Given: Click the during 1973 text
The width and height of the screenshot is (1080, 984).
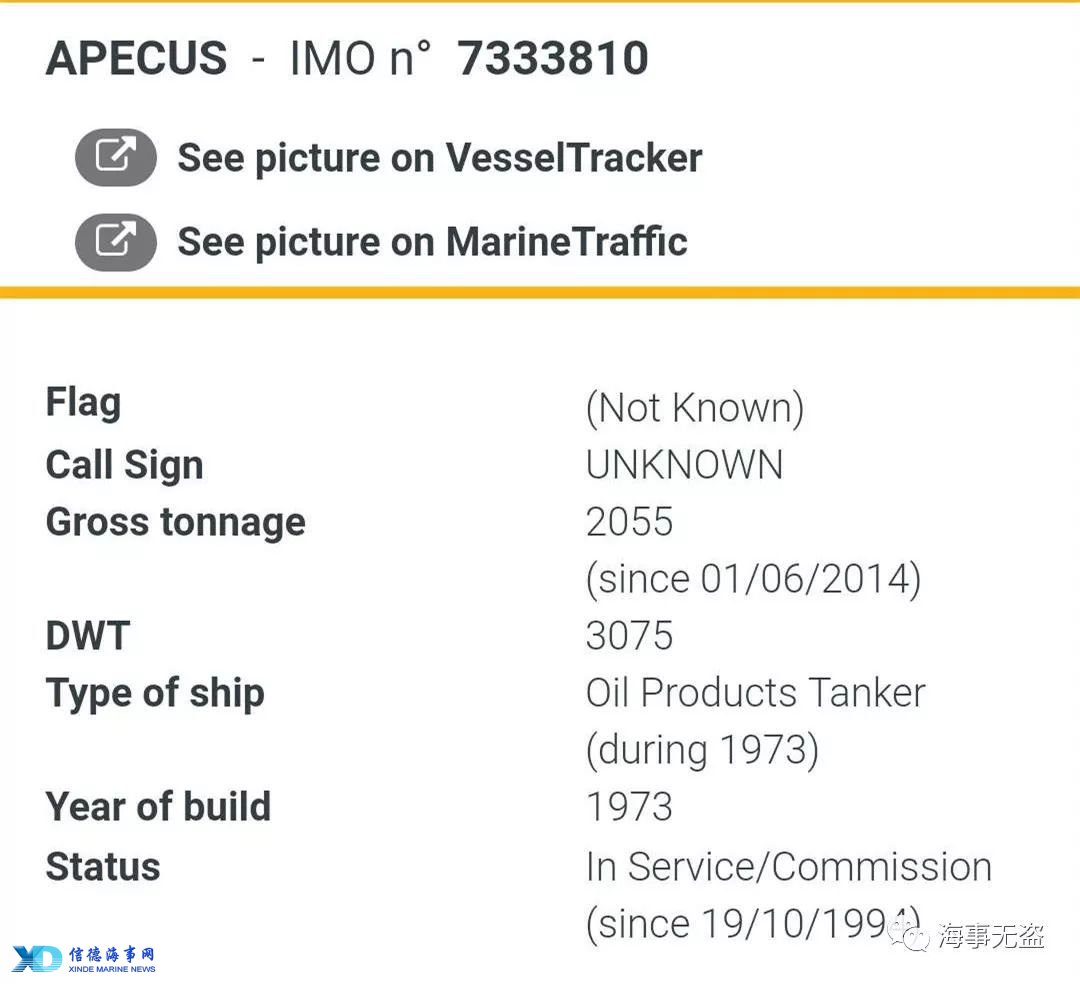Looking at the screenshot, I should (x=702, y=750).
